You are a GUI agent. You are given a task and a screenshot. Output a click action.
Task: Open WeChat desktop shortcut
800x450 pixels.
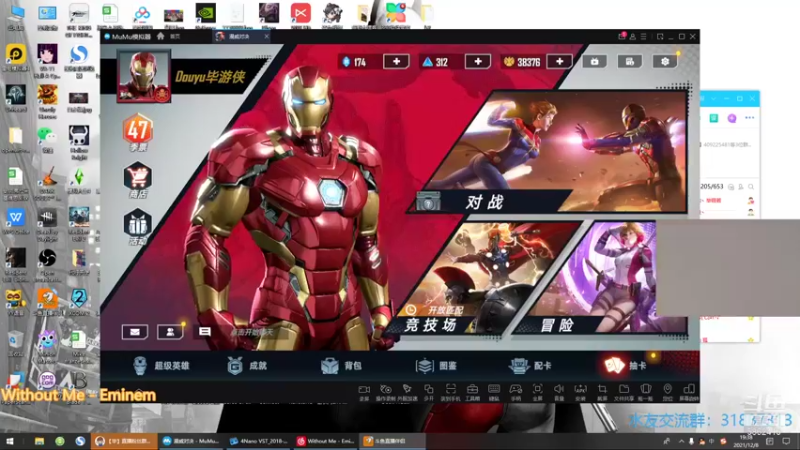tap(47, 140)
